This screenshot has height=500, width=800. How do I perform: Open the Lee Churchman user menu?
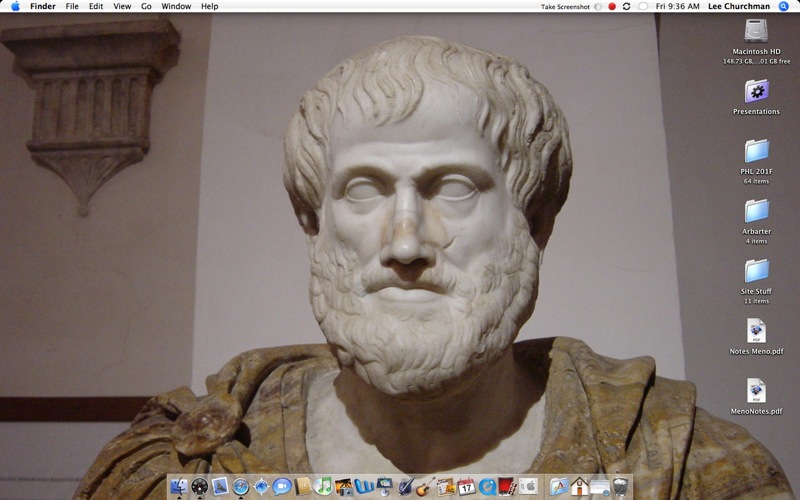coord(739,6)
